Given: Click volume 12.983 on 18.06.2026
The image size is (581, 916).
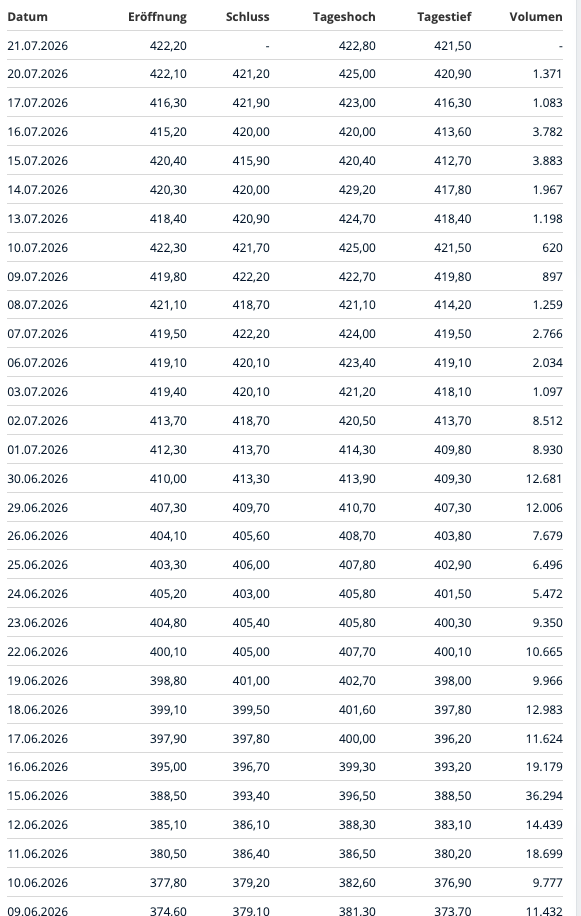Looking at the screenshot, I should click(544, 710).
